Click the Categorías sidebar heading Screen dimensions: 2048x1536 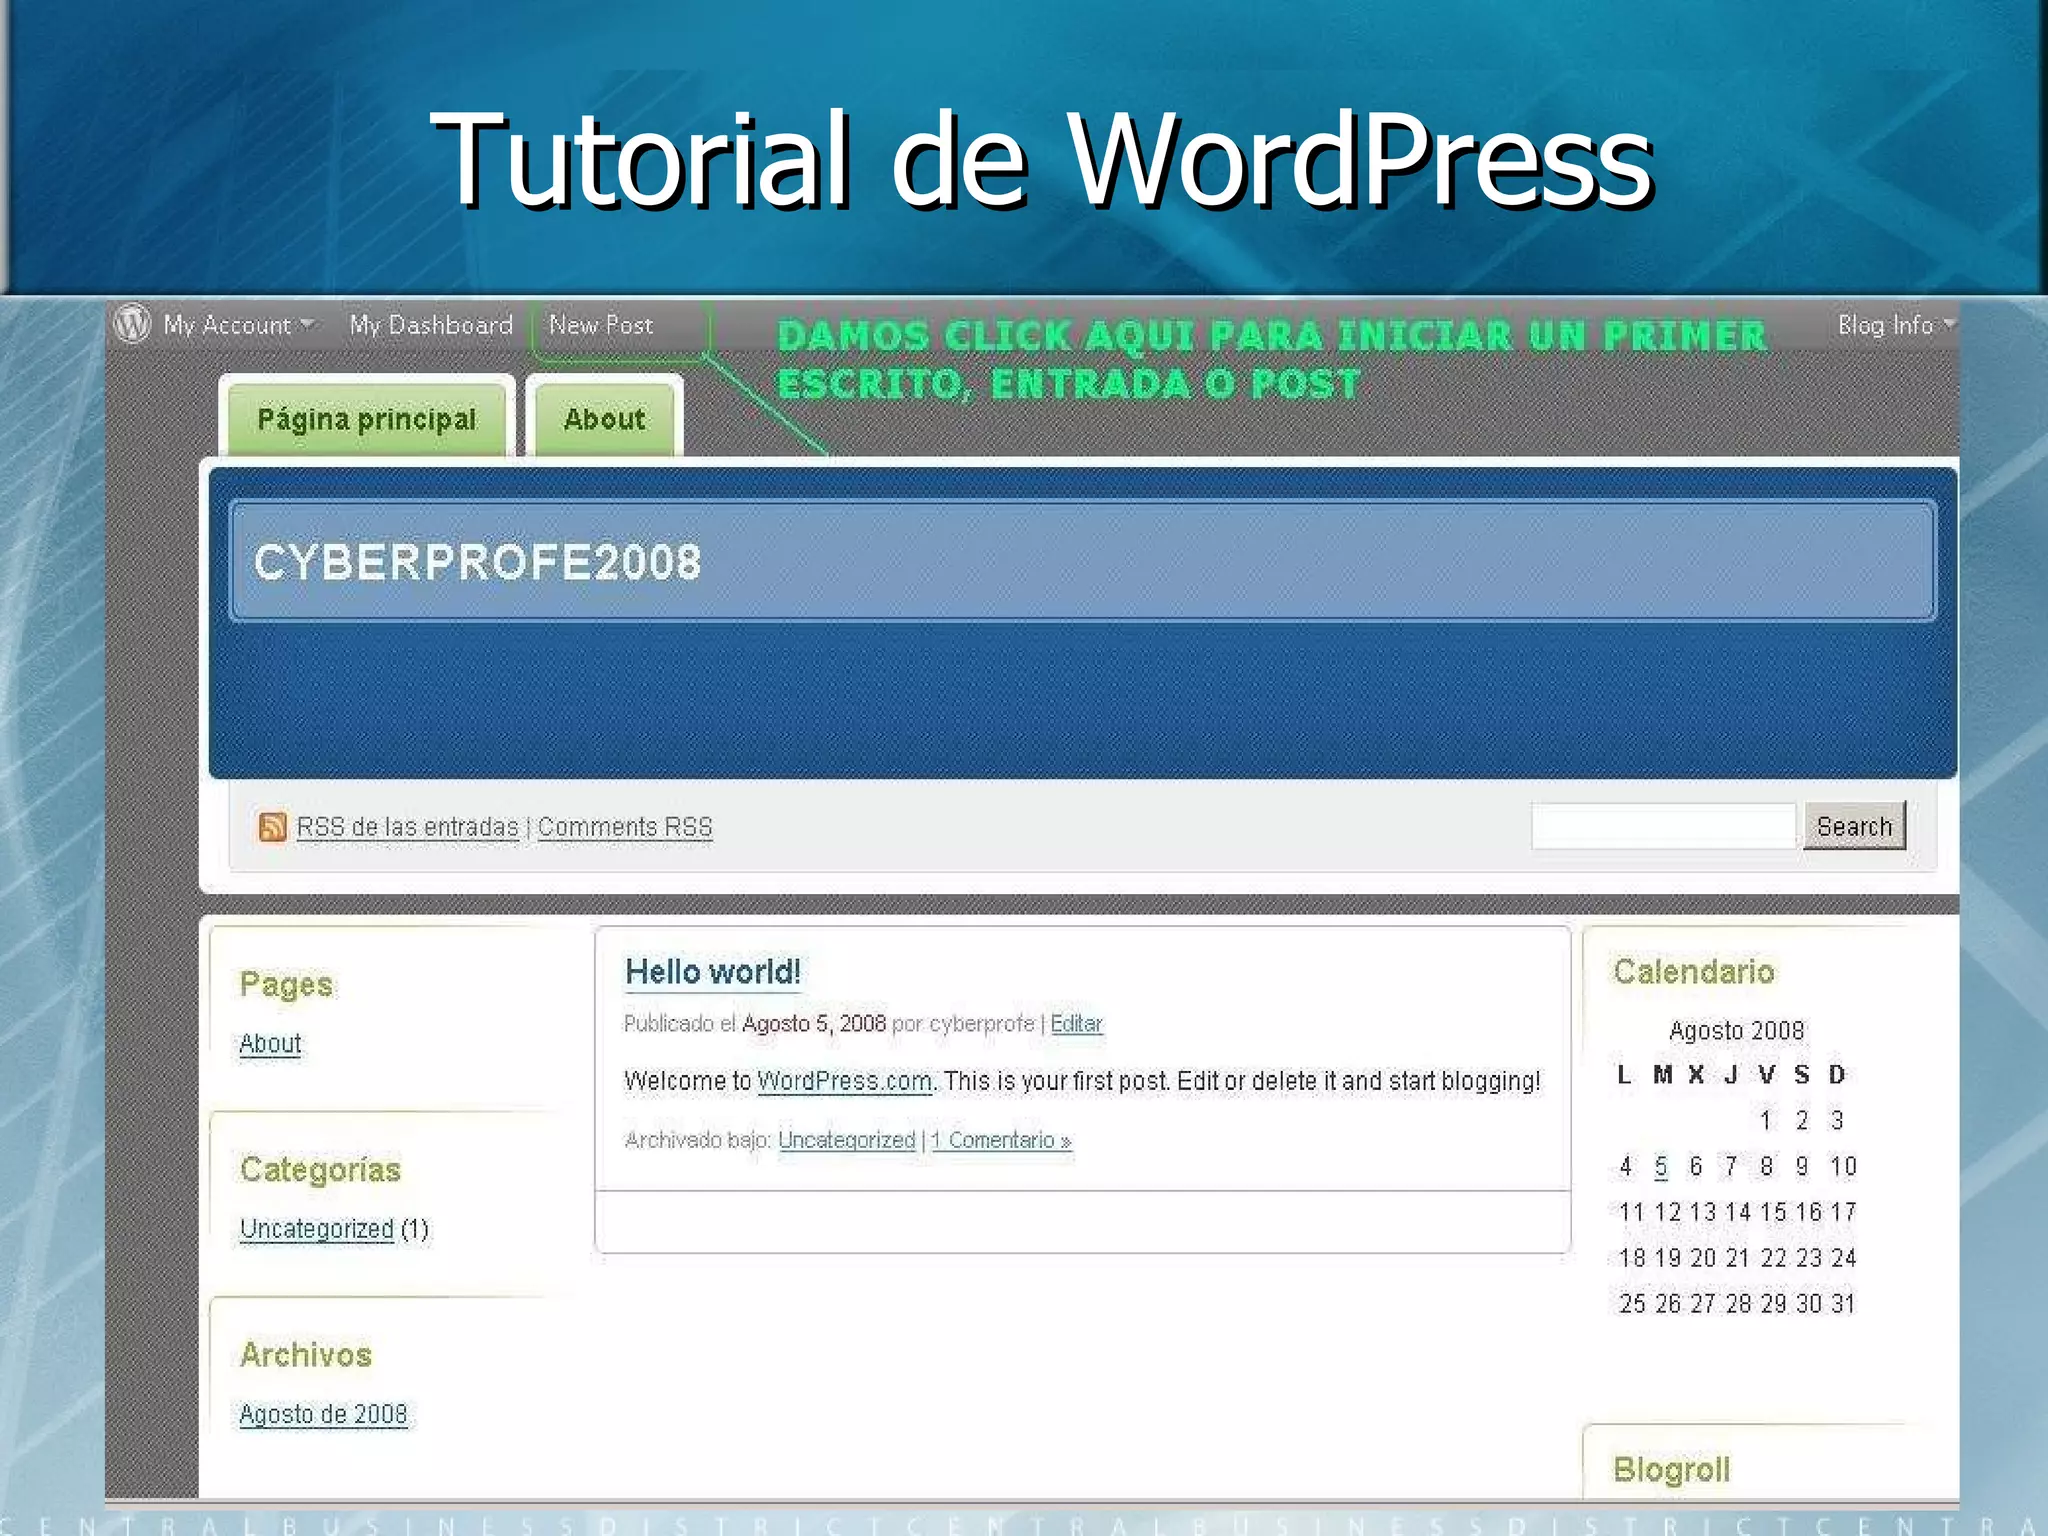pyautogui.click(x=320, y=1169)
